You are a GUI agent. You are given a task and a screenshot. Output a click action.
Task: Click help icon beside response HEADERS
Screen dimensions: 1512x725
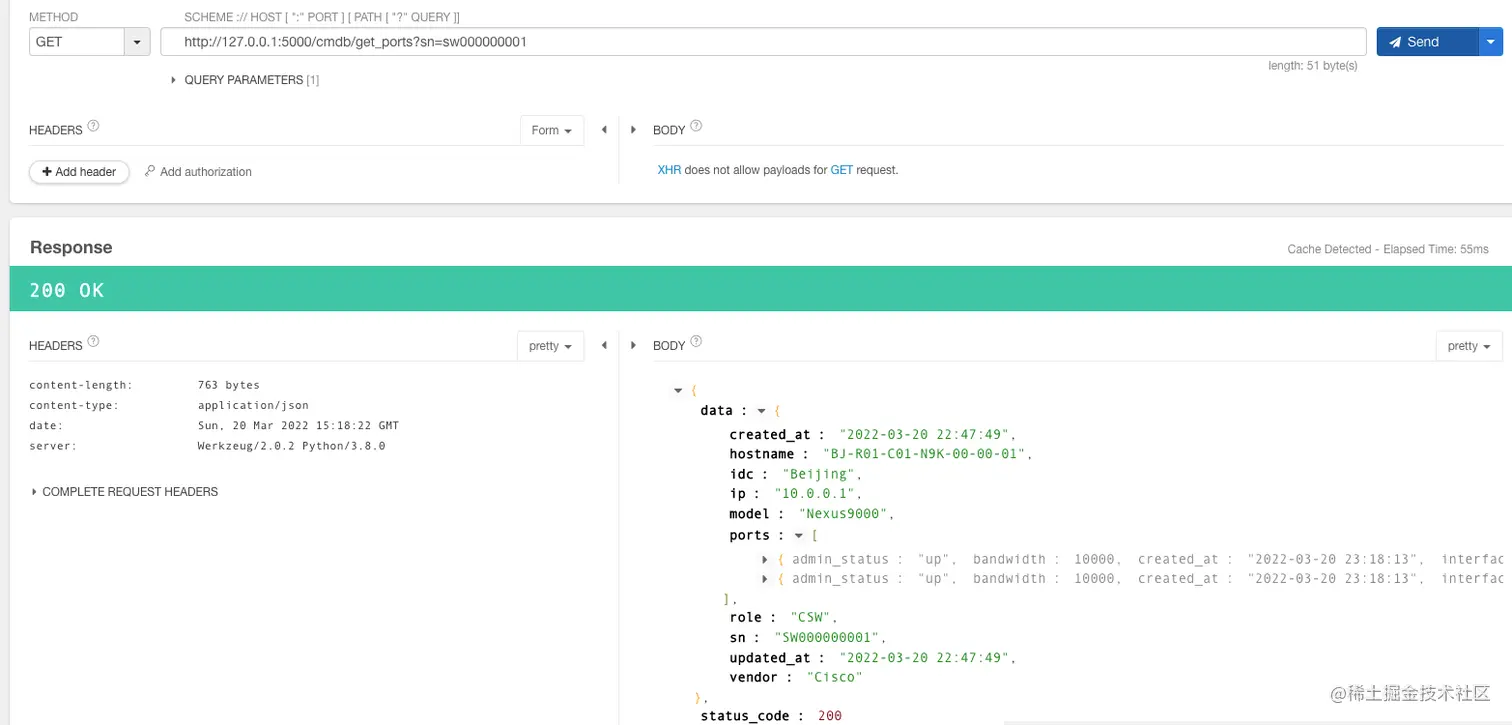pyautogui.click(x=94, y=342)
